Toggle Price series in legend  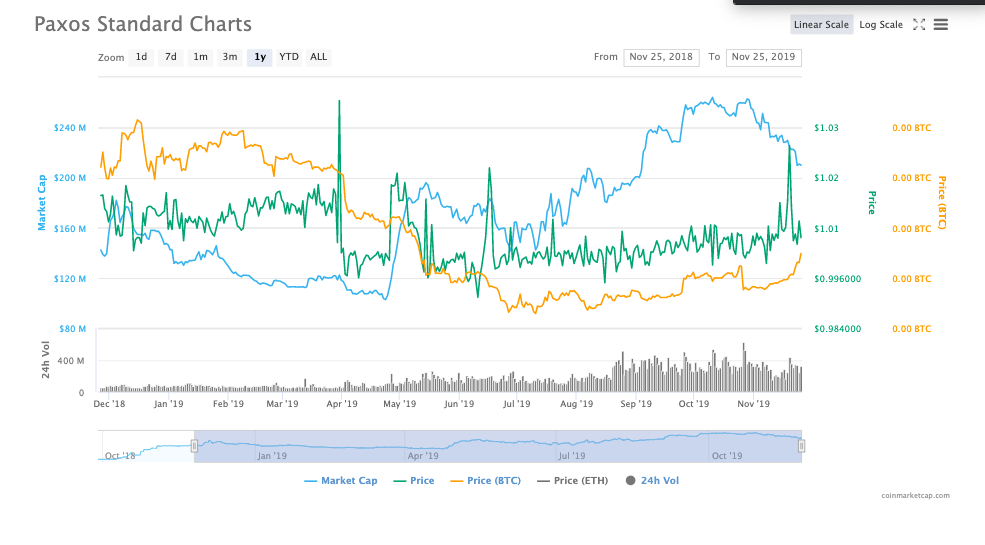pyautogui.click(x=414, y=481)
